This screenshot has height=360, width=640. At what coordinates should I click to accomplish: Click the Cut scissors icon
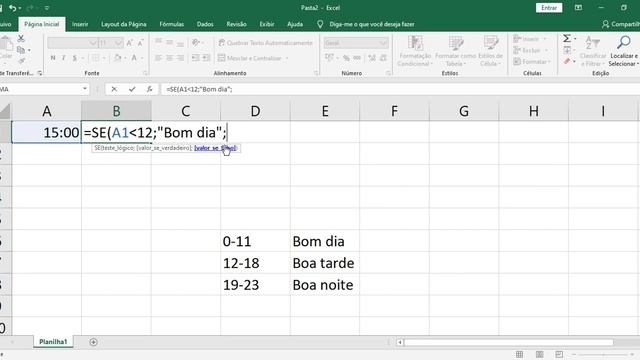click(21, 38)
